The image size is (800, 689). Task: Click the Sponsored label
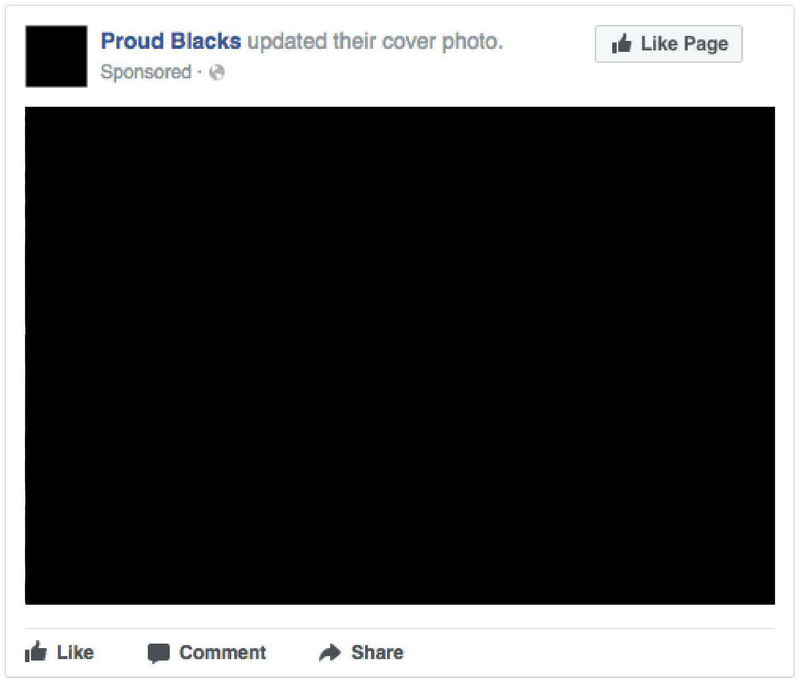[x=146, y=72]
